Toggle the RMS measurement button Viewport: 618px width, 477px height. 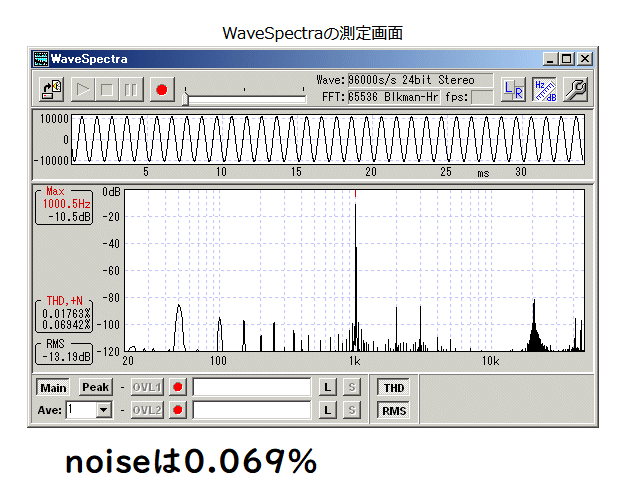pyautogui.click(x=394, y=411)
